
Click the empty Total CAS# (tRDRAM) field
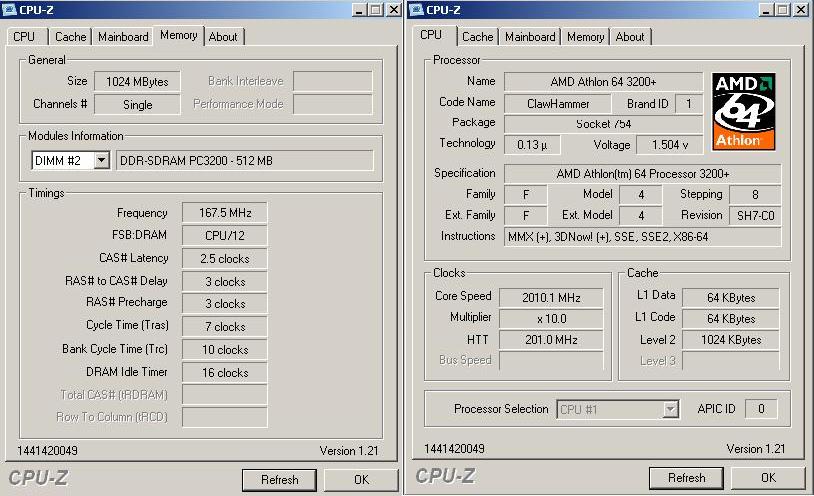(225, 395)
